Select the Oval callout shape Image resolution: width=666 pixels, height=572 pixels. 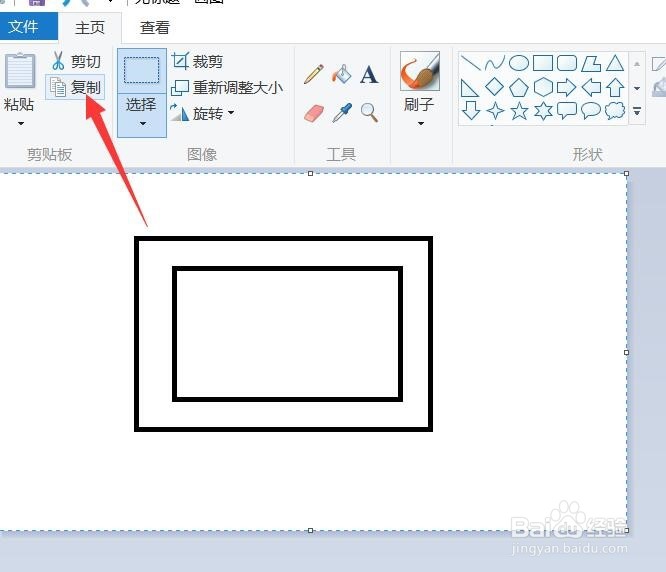pyautogui.click(x=590, y=110)
